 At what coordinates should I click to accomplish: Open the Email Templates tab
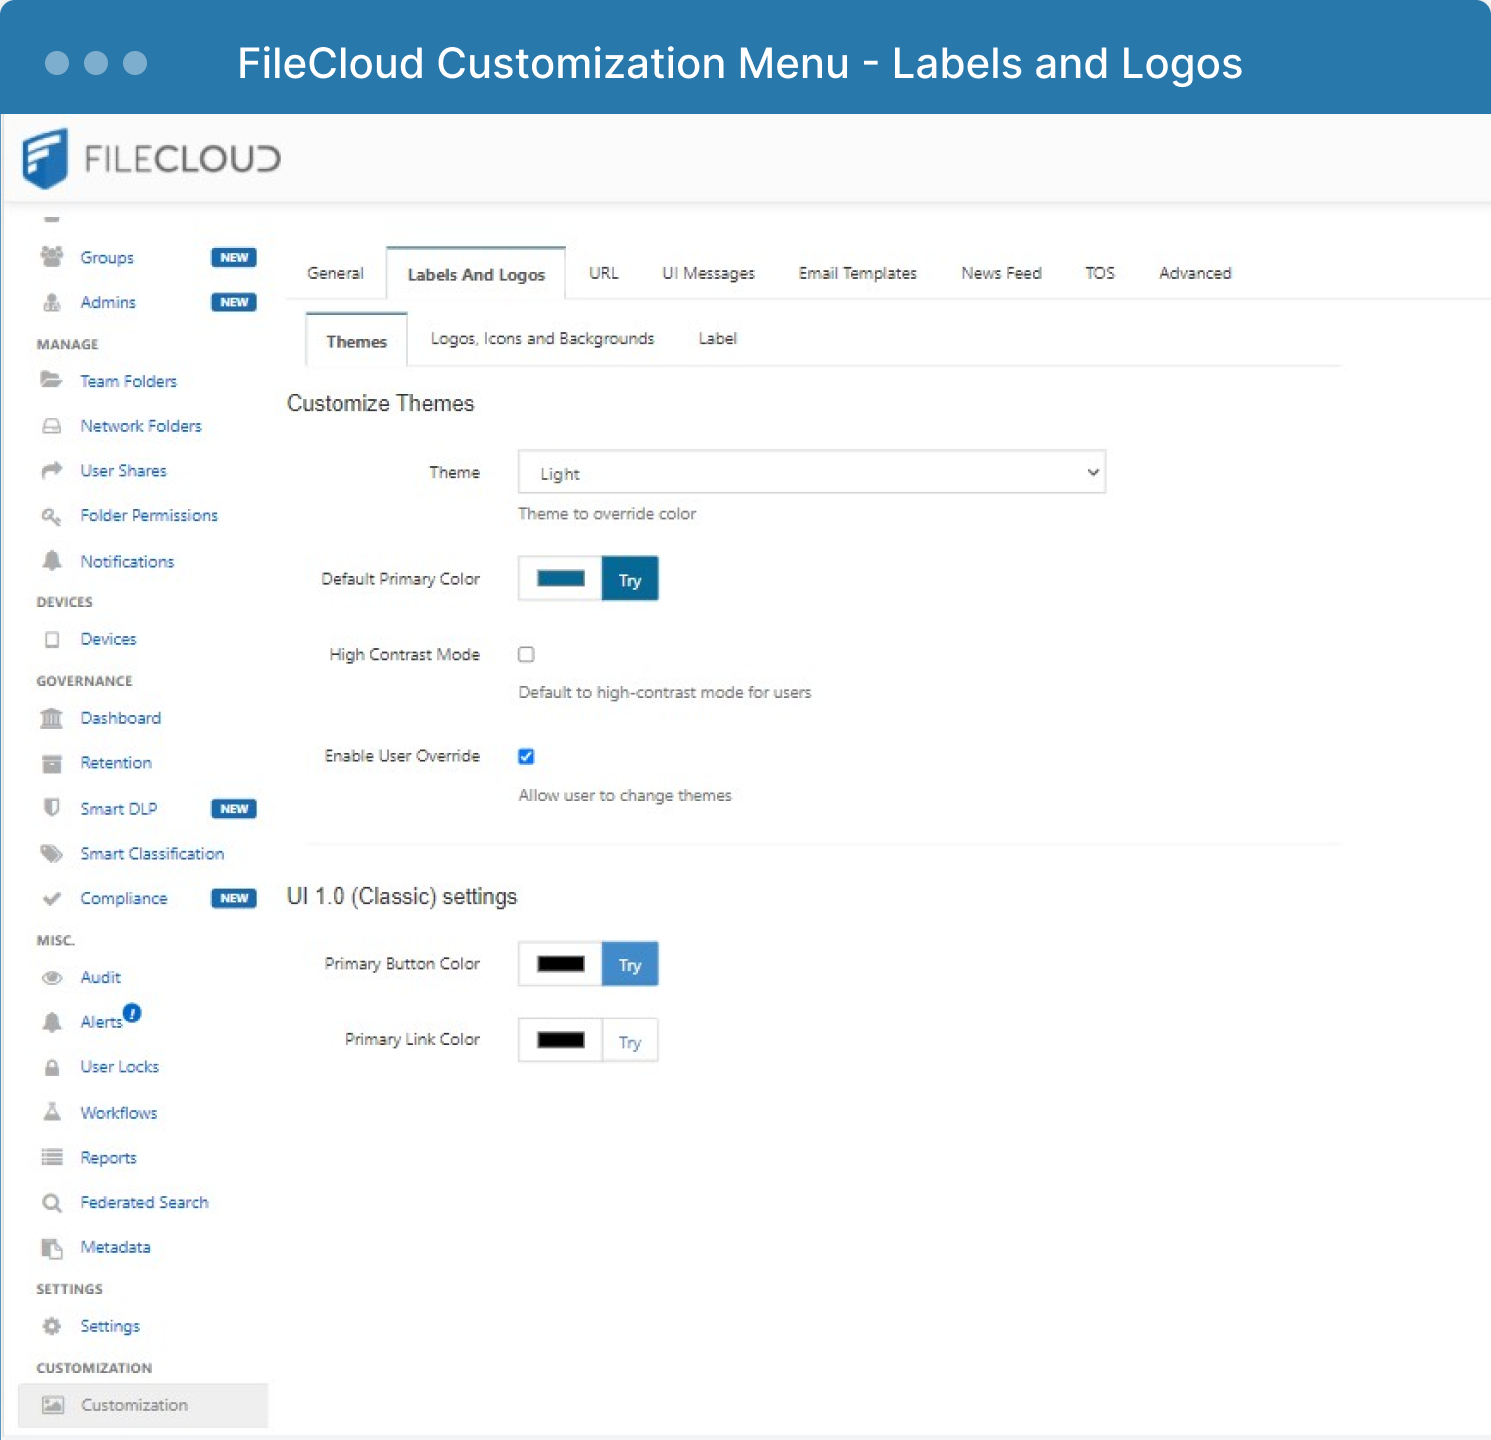tap(857, 273)
